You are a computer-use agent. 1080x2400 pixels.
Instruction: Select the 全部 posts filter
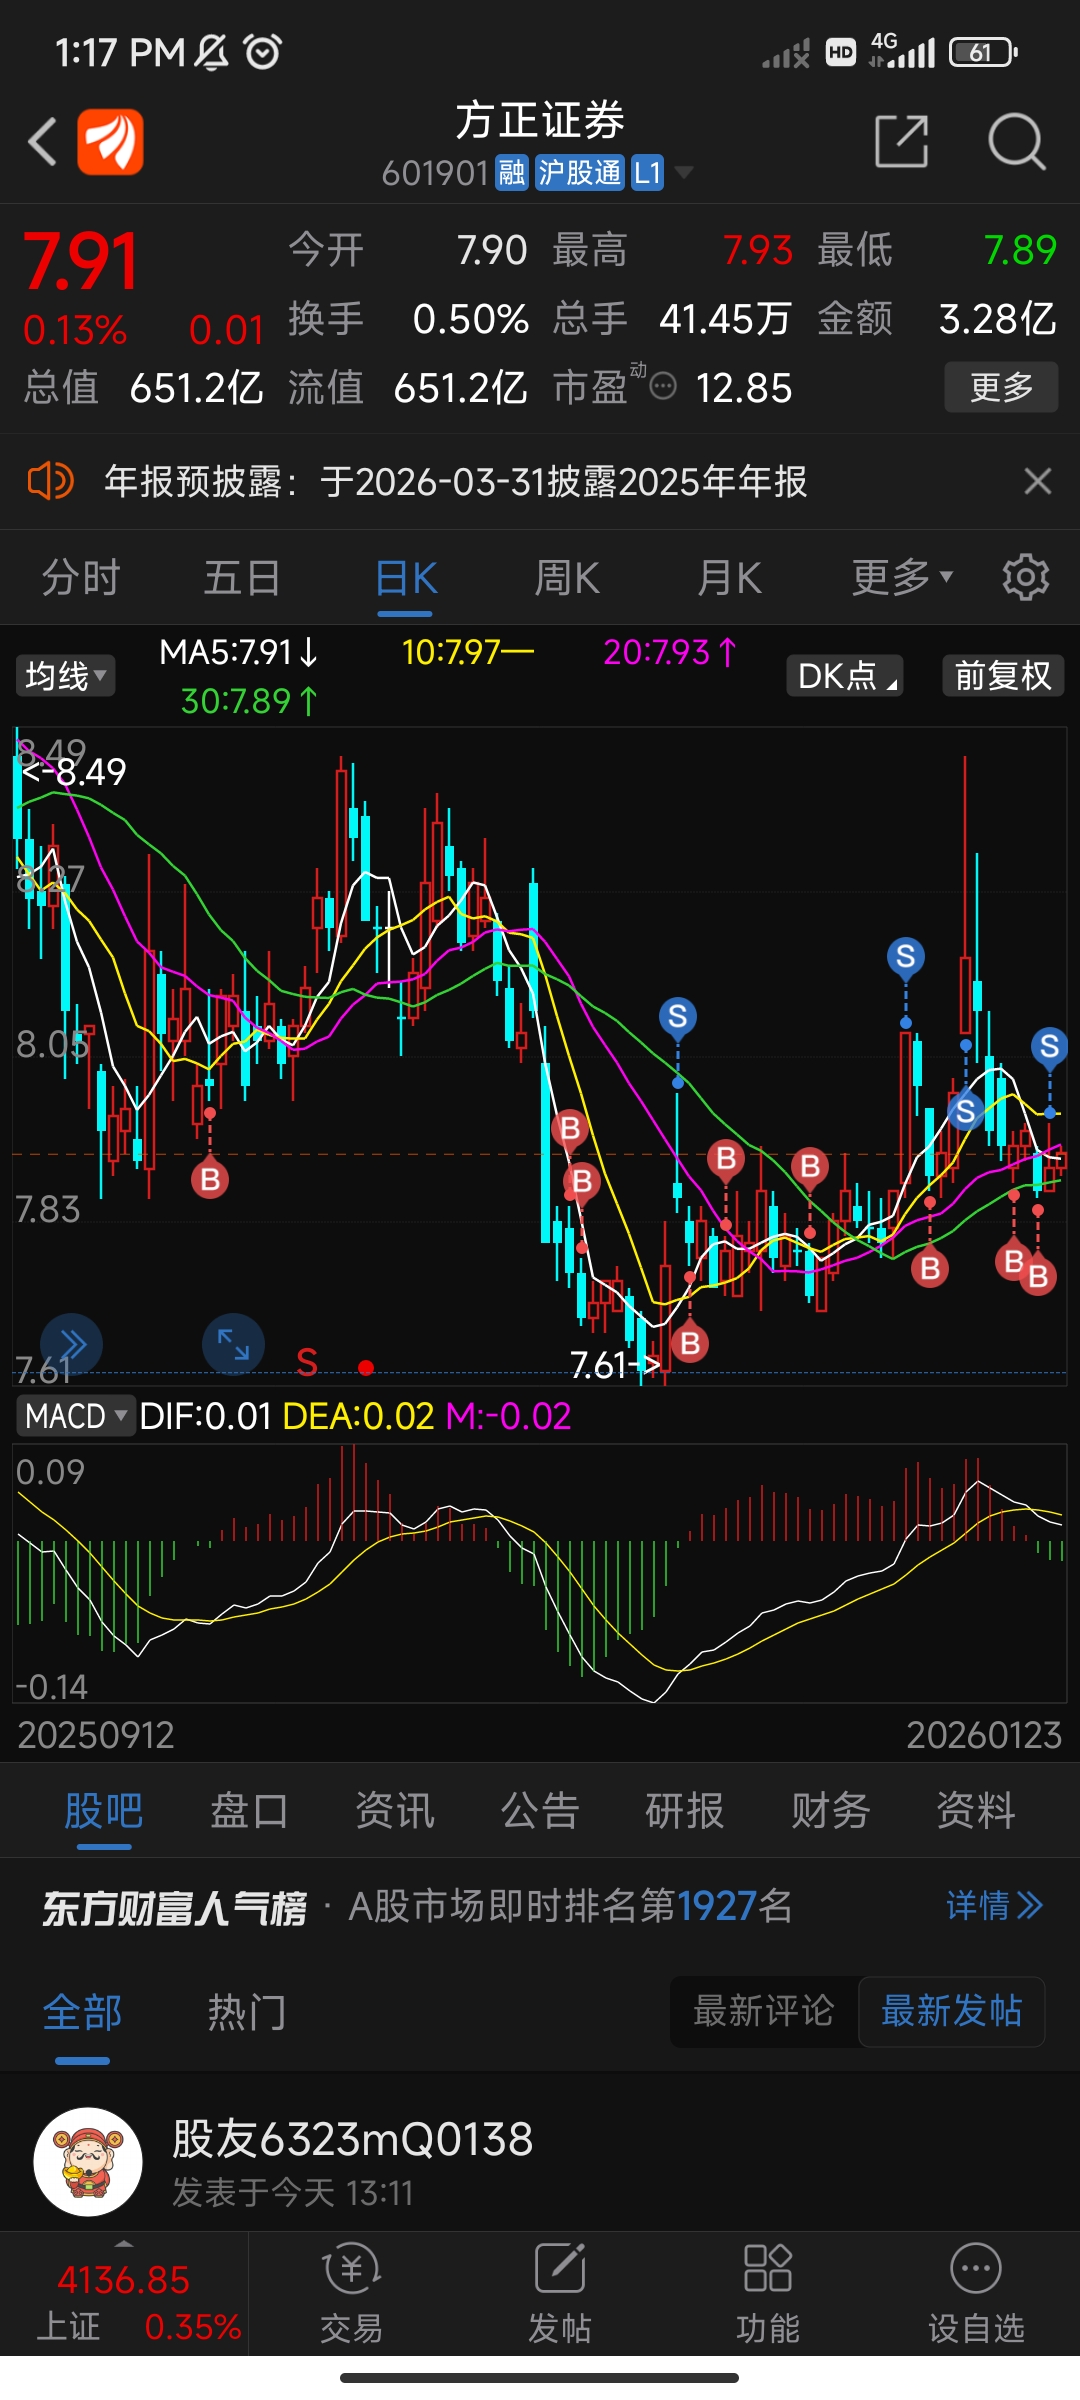(x=82, y=2011)
